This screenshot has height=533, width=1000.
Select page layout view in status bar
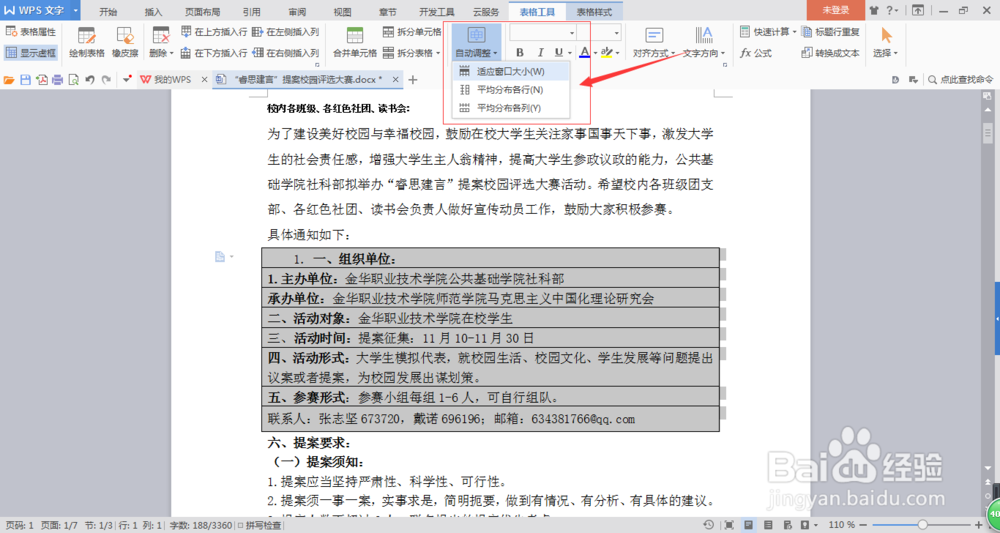pos(749,525)
